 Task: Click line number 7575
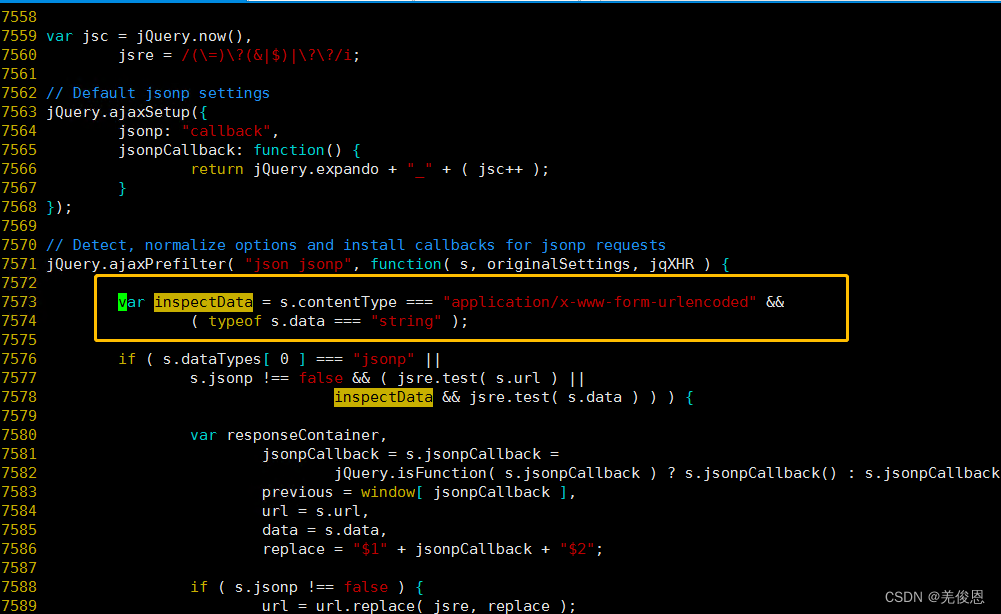coord(19,340)
